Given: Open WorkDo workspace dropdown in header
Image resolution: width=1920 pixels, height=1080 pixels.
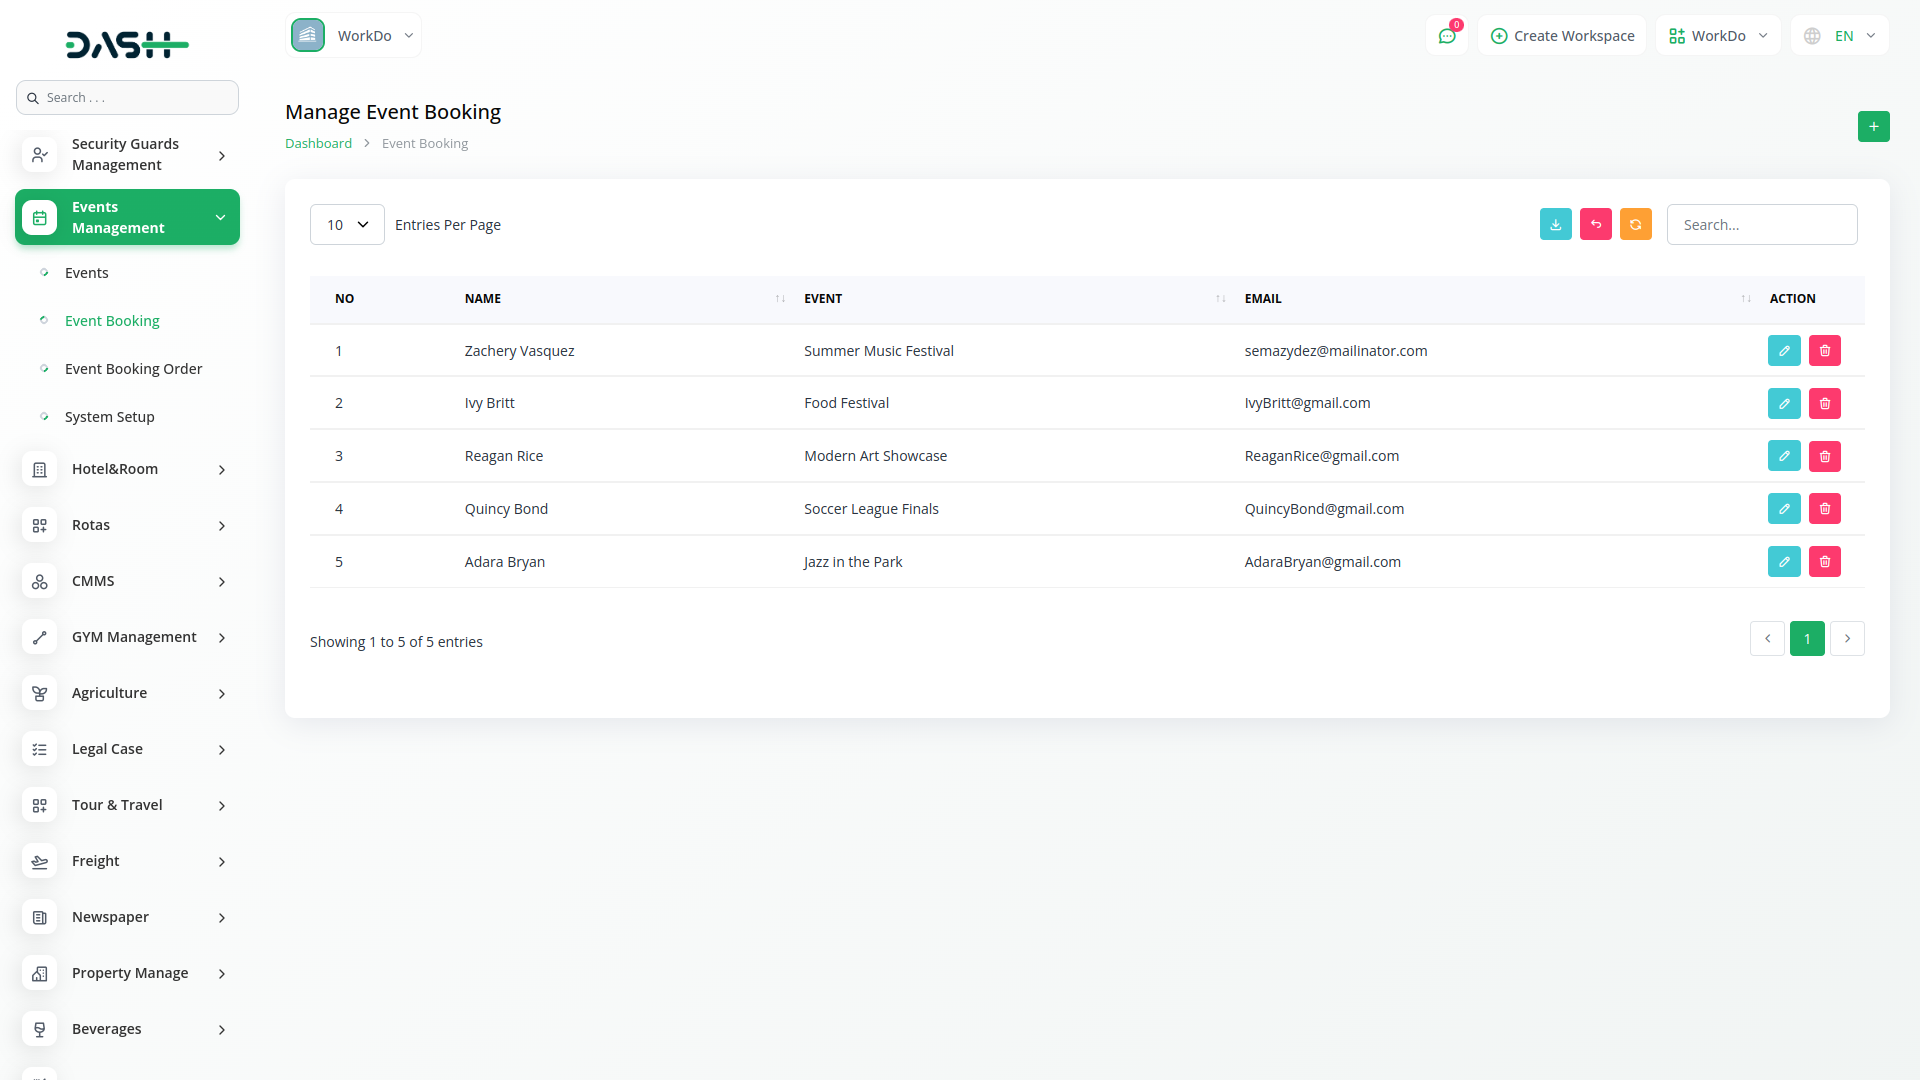Looking at the screenshot, I should (x=353, y=36).
